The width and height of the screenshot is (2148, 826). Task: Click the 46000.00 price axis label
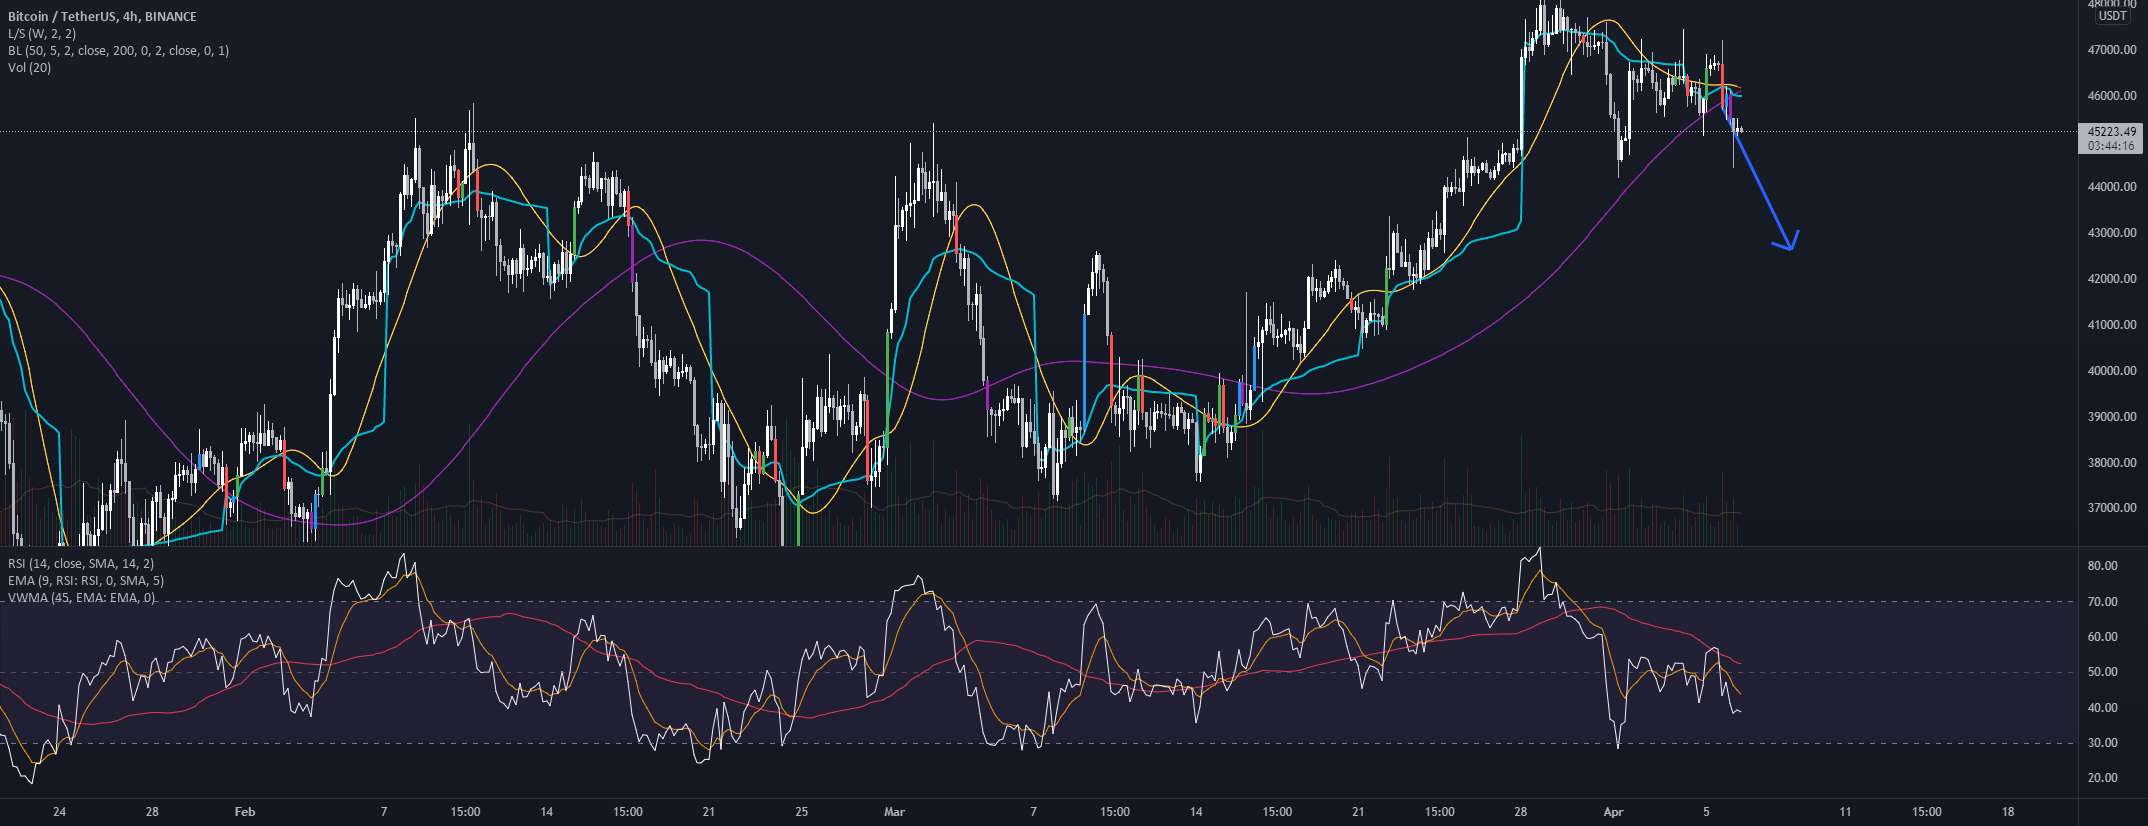[2112, 96]
